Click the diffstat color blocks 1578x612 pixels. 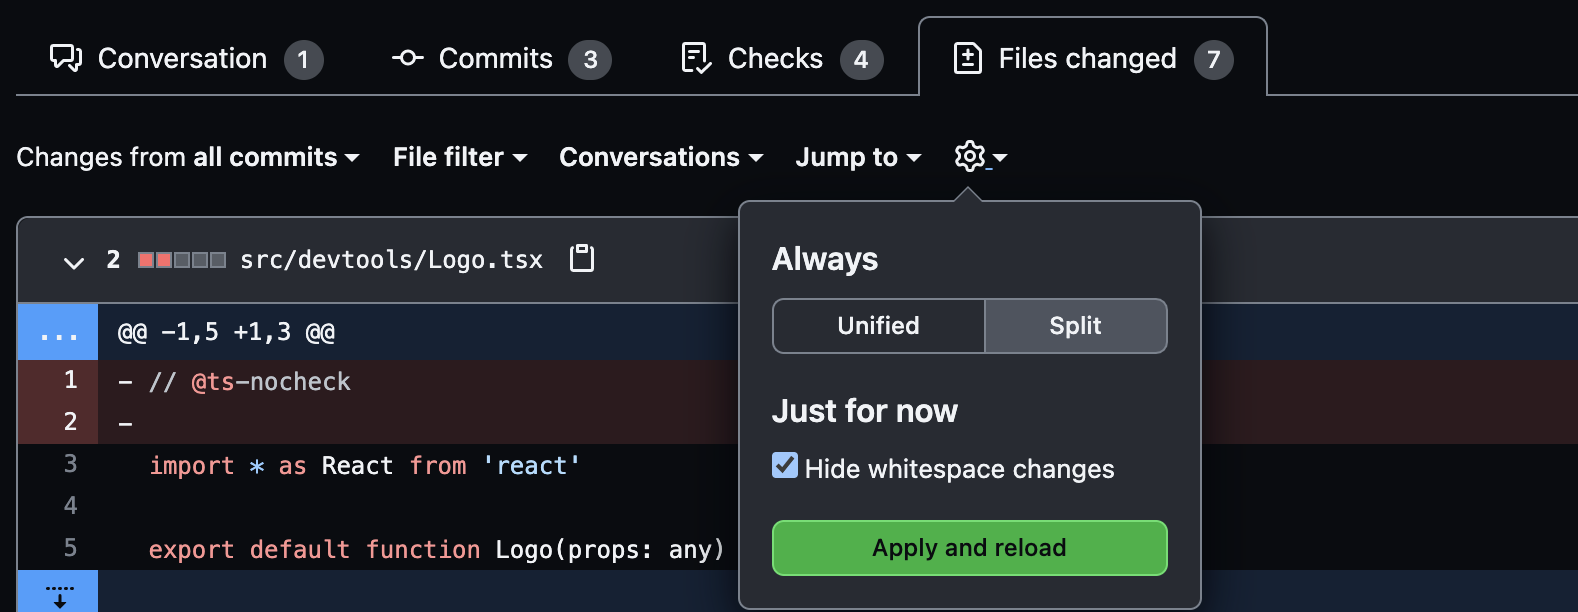182,260
